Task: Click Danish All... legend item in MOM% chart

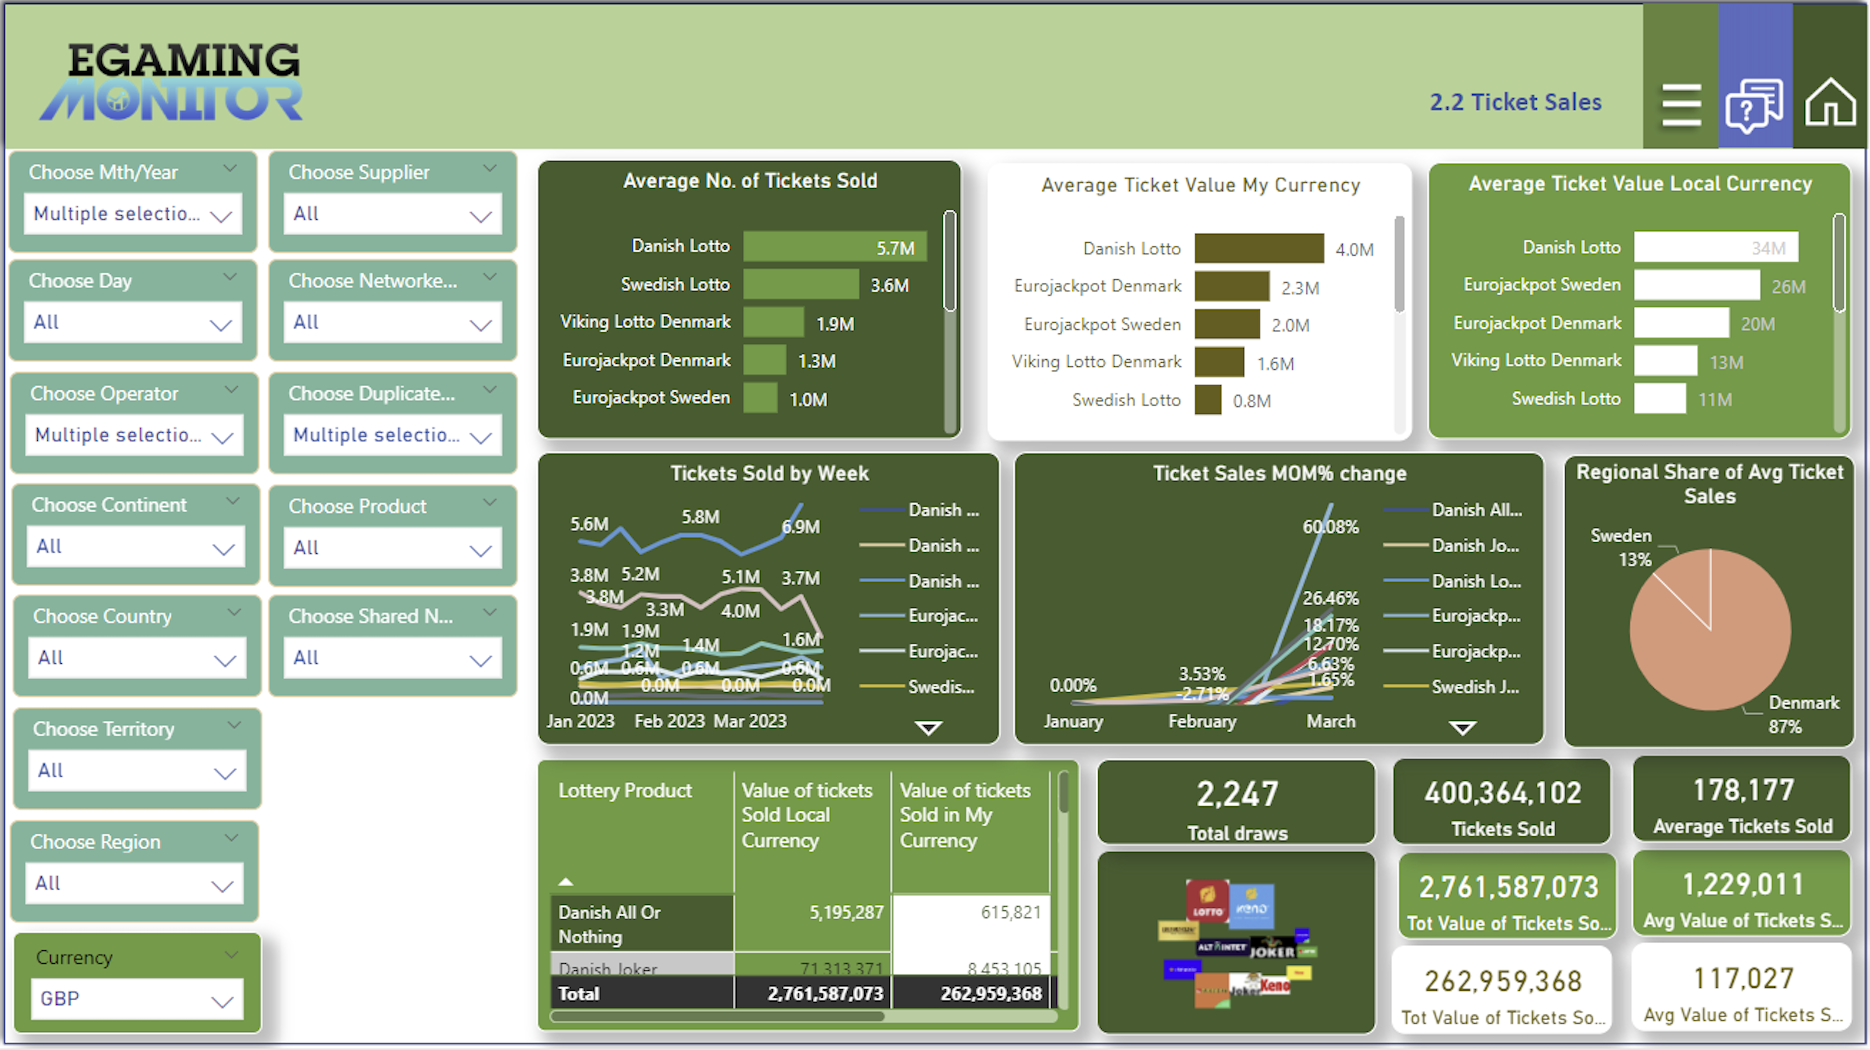Action: (1454, 510)
